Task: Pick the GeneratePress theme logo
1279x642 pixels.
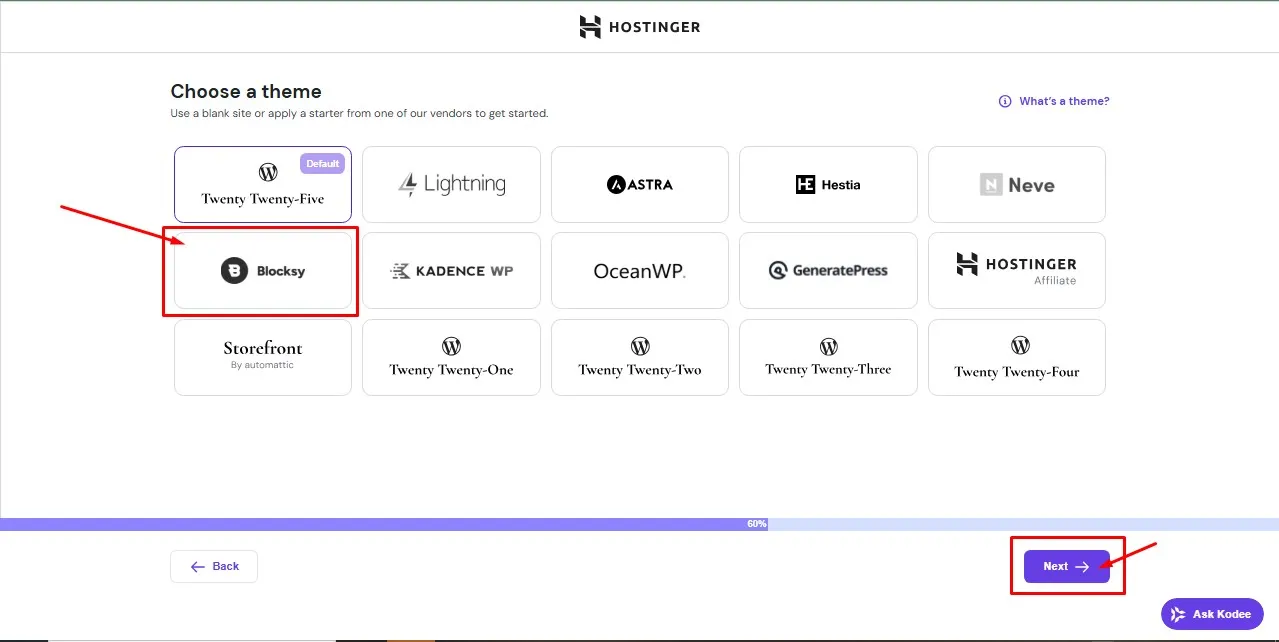Action: 828,271
